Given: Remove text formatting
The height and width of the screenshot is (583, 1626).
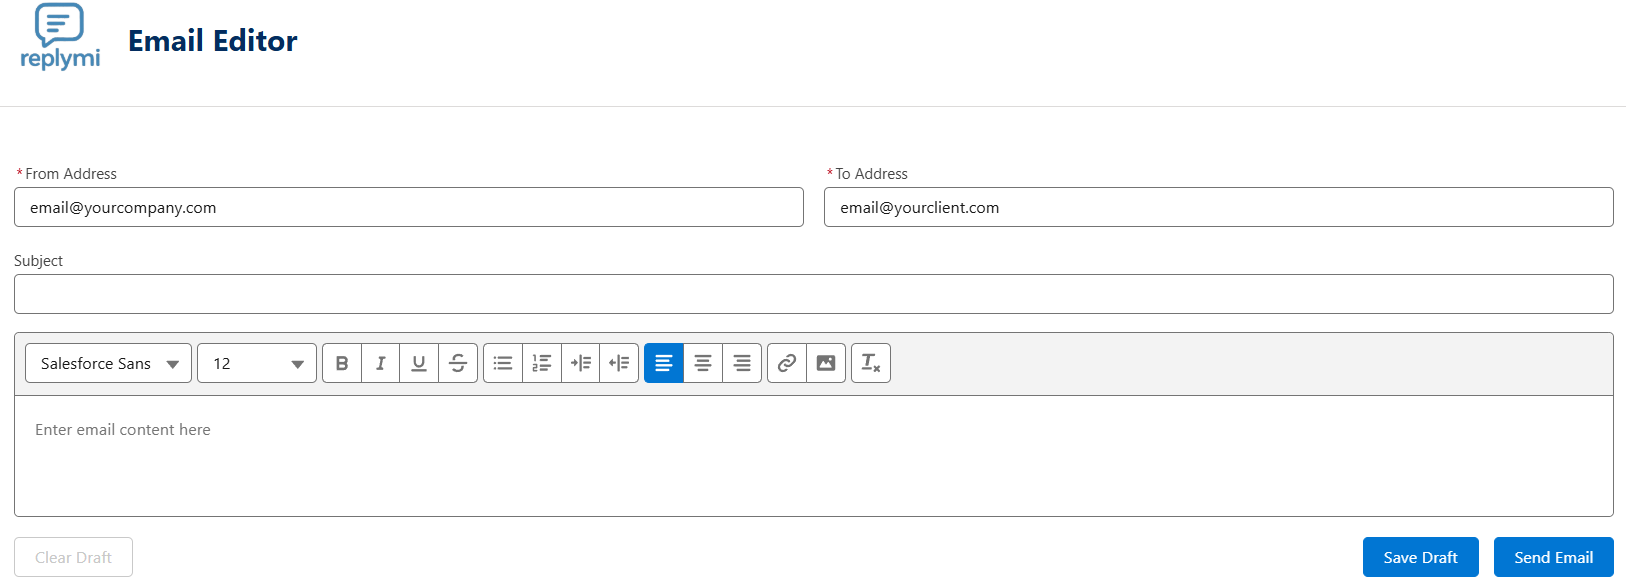Looking at the screenshot, I should click(x=871, y=363).
